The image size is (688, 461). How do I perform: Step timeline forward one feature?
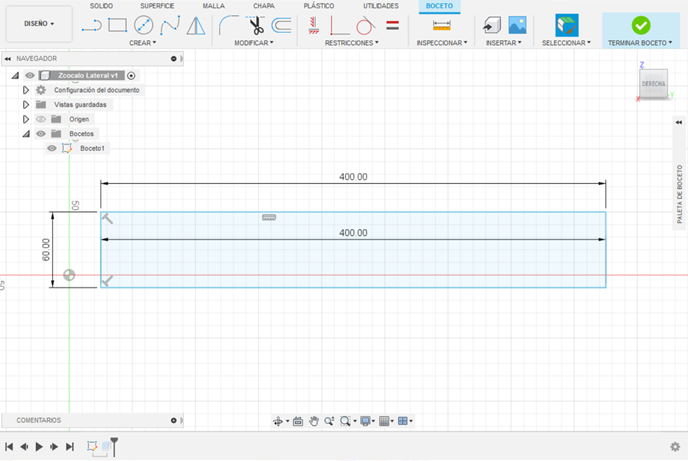click(54, 447)
